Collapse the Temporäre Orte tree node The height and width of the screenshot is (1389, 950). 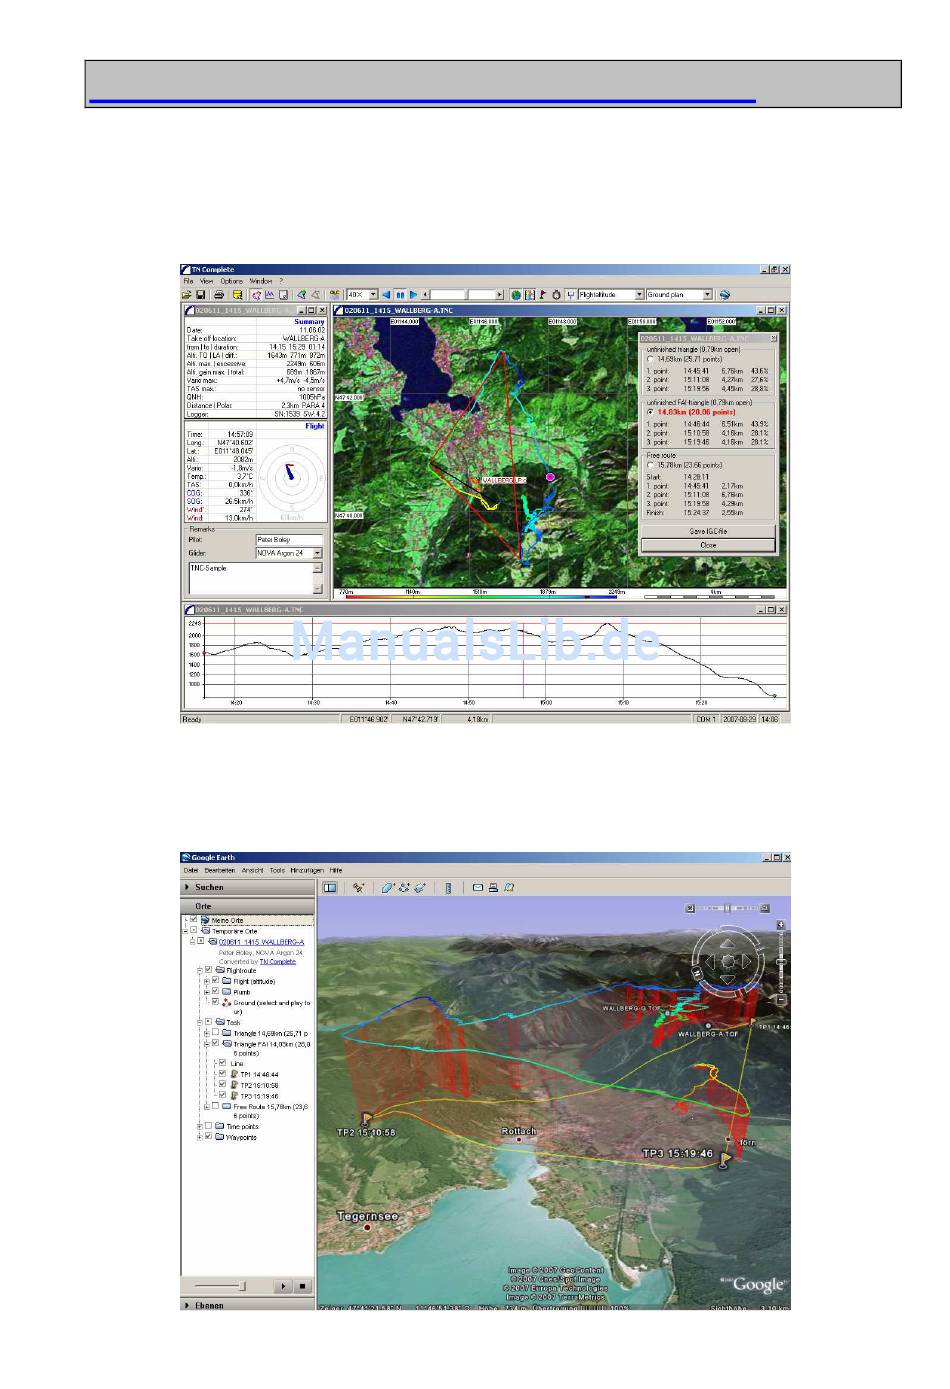click(x=186, y=931)
